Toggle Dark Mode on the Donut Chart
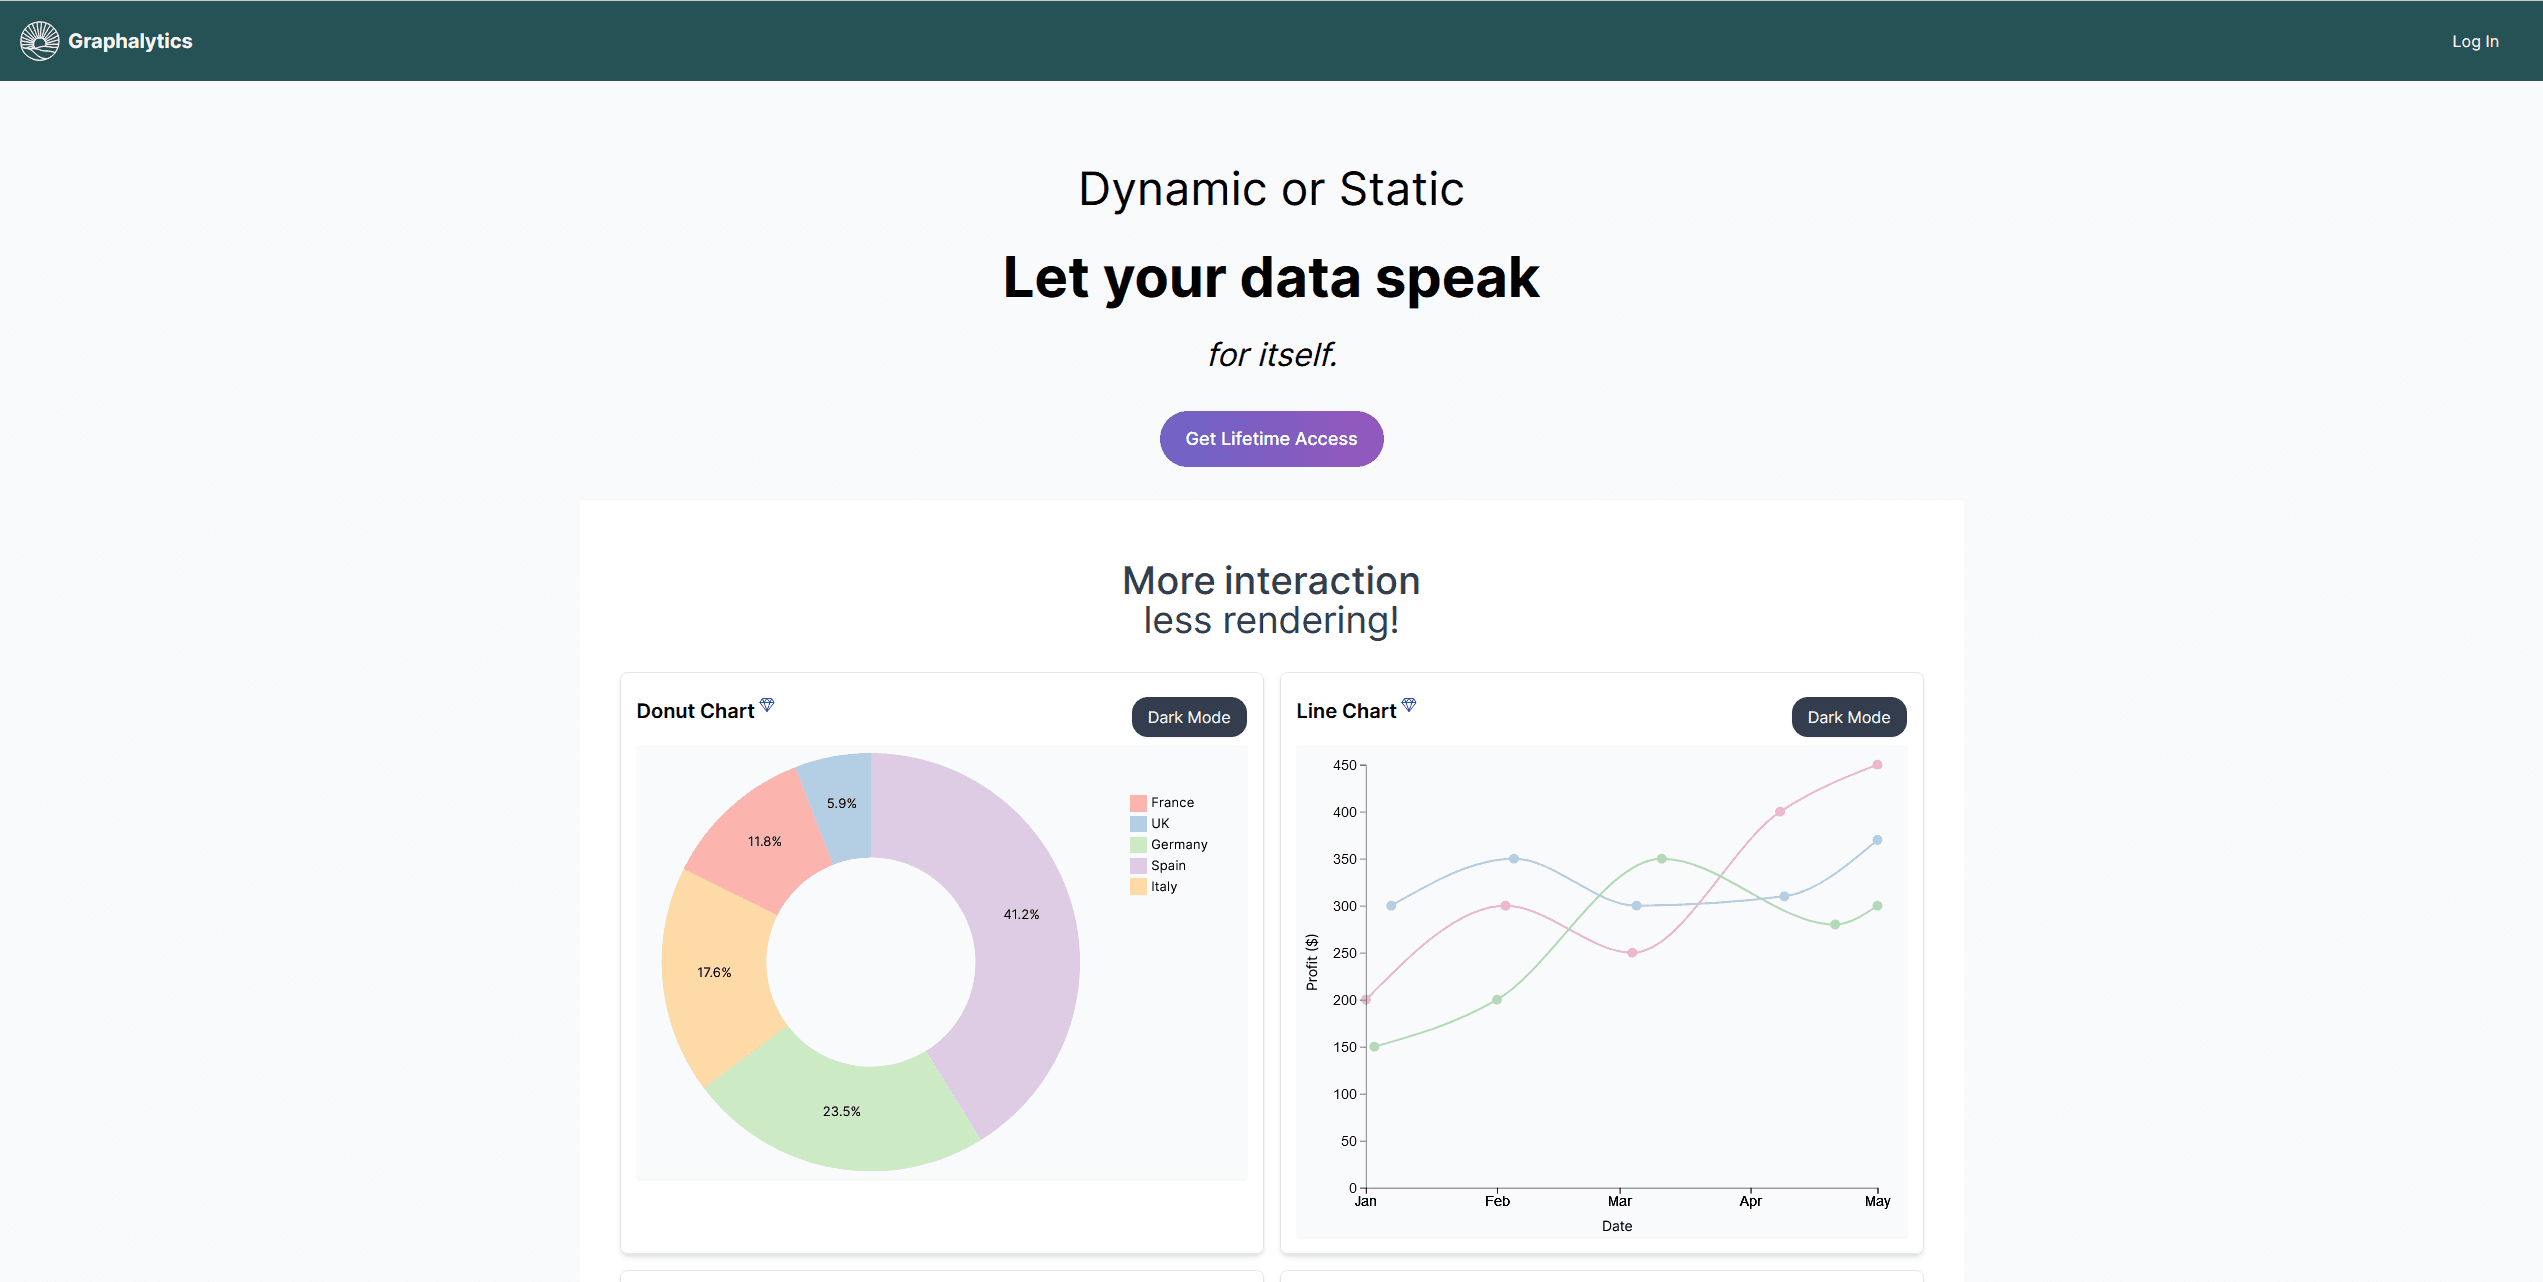 (1189, 717)
